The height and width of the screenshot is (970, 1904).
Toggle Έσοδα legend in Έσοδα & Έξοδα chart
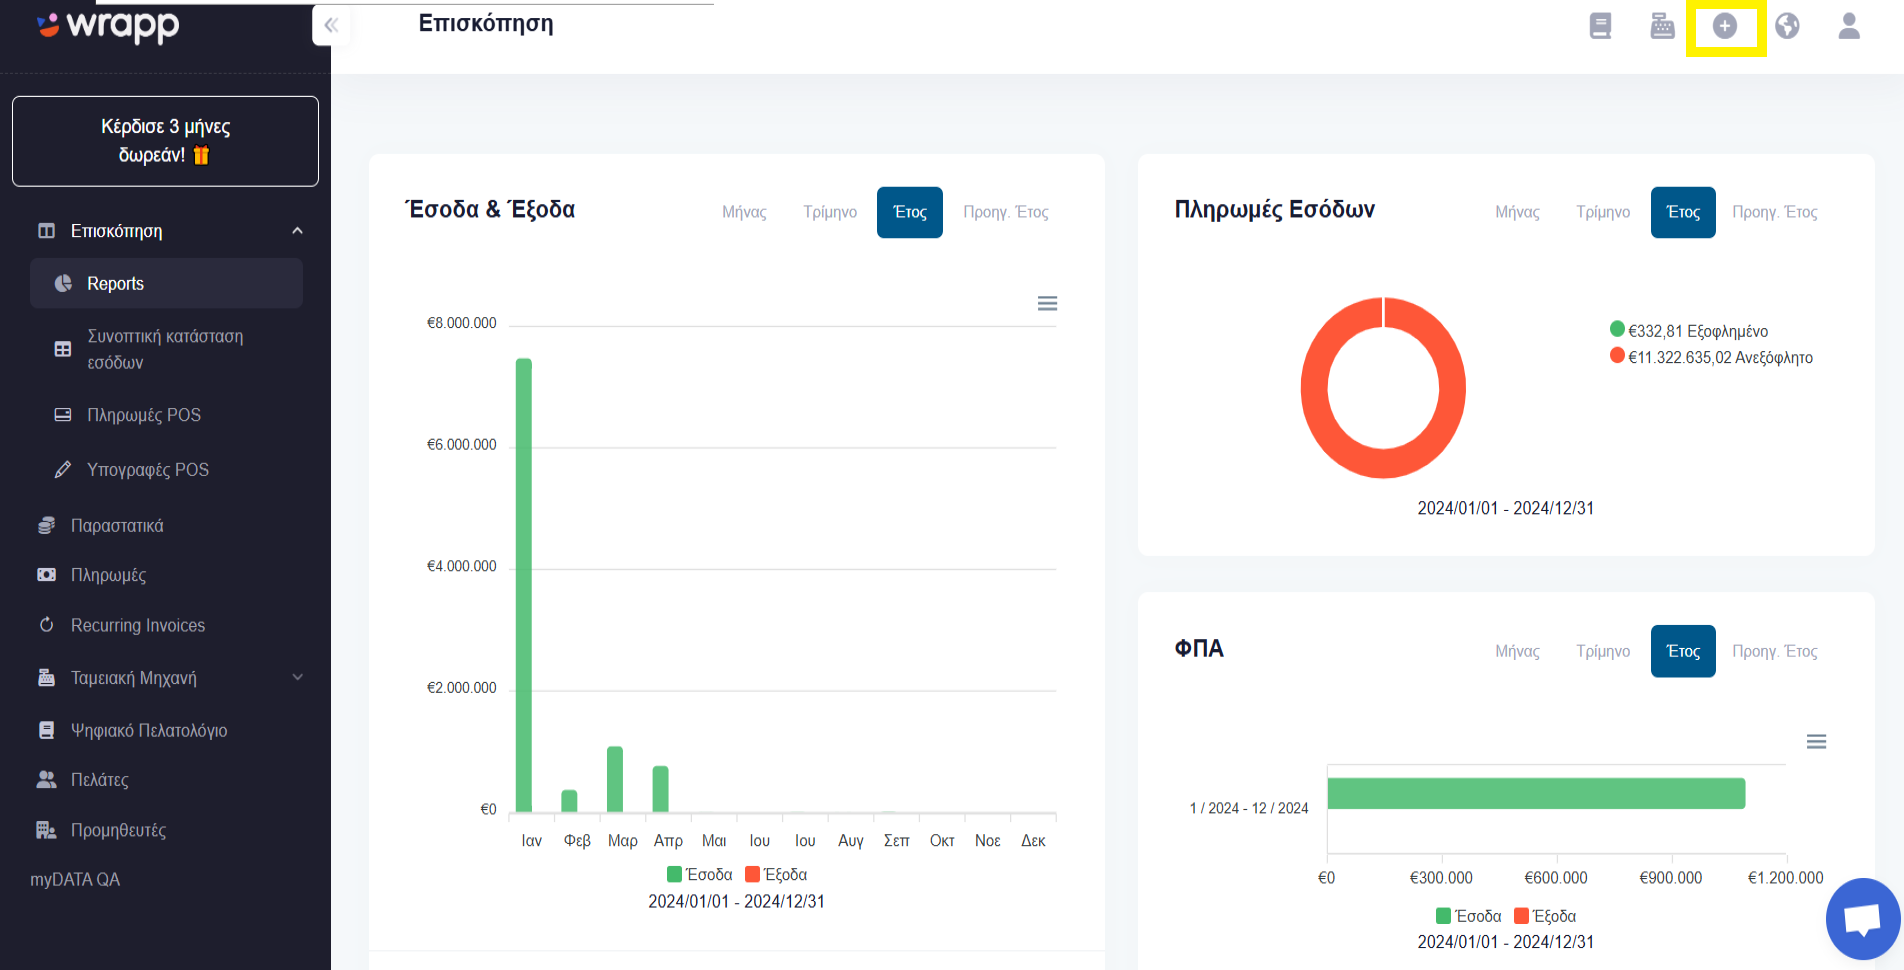[x=699, y=874]
